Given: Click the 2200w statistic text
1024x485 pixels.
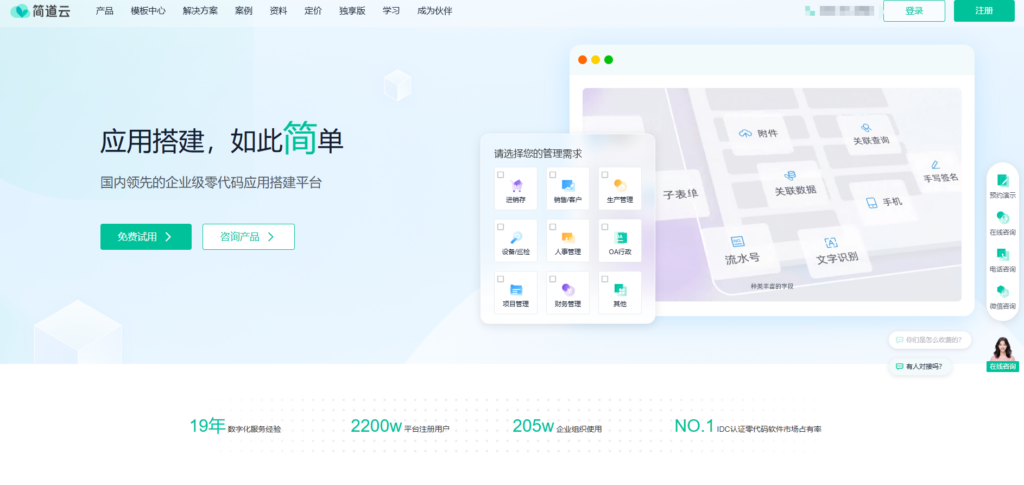Looking at the screenshot, I should point(376,426).
